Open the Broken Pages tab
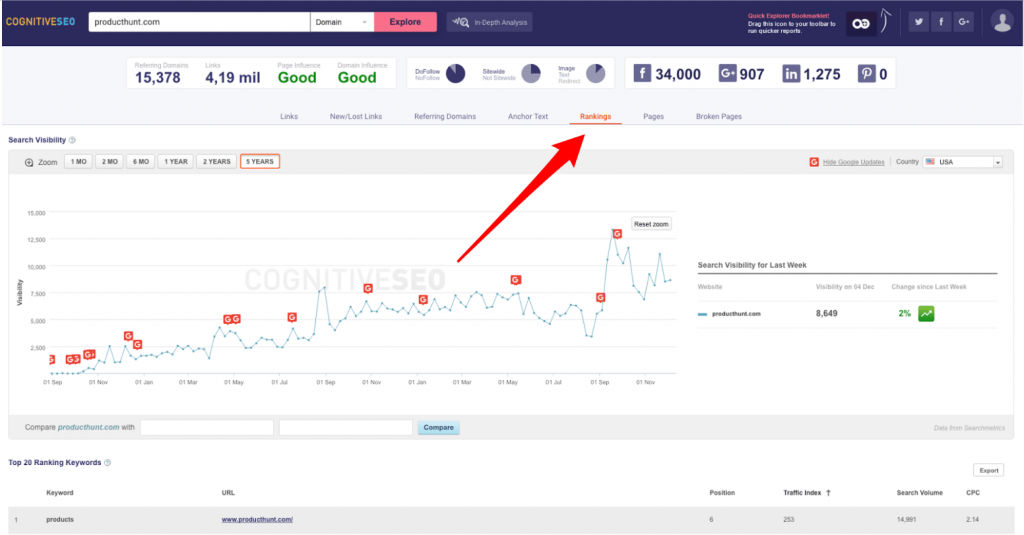1024x535 pixels. [x=718, y=117]
